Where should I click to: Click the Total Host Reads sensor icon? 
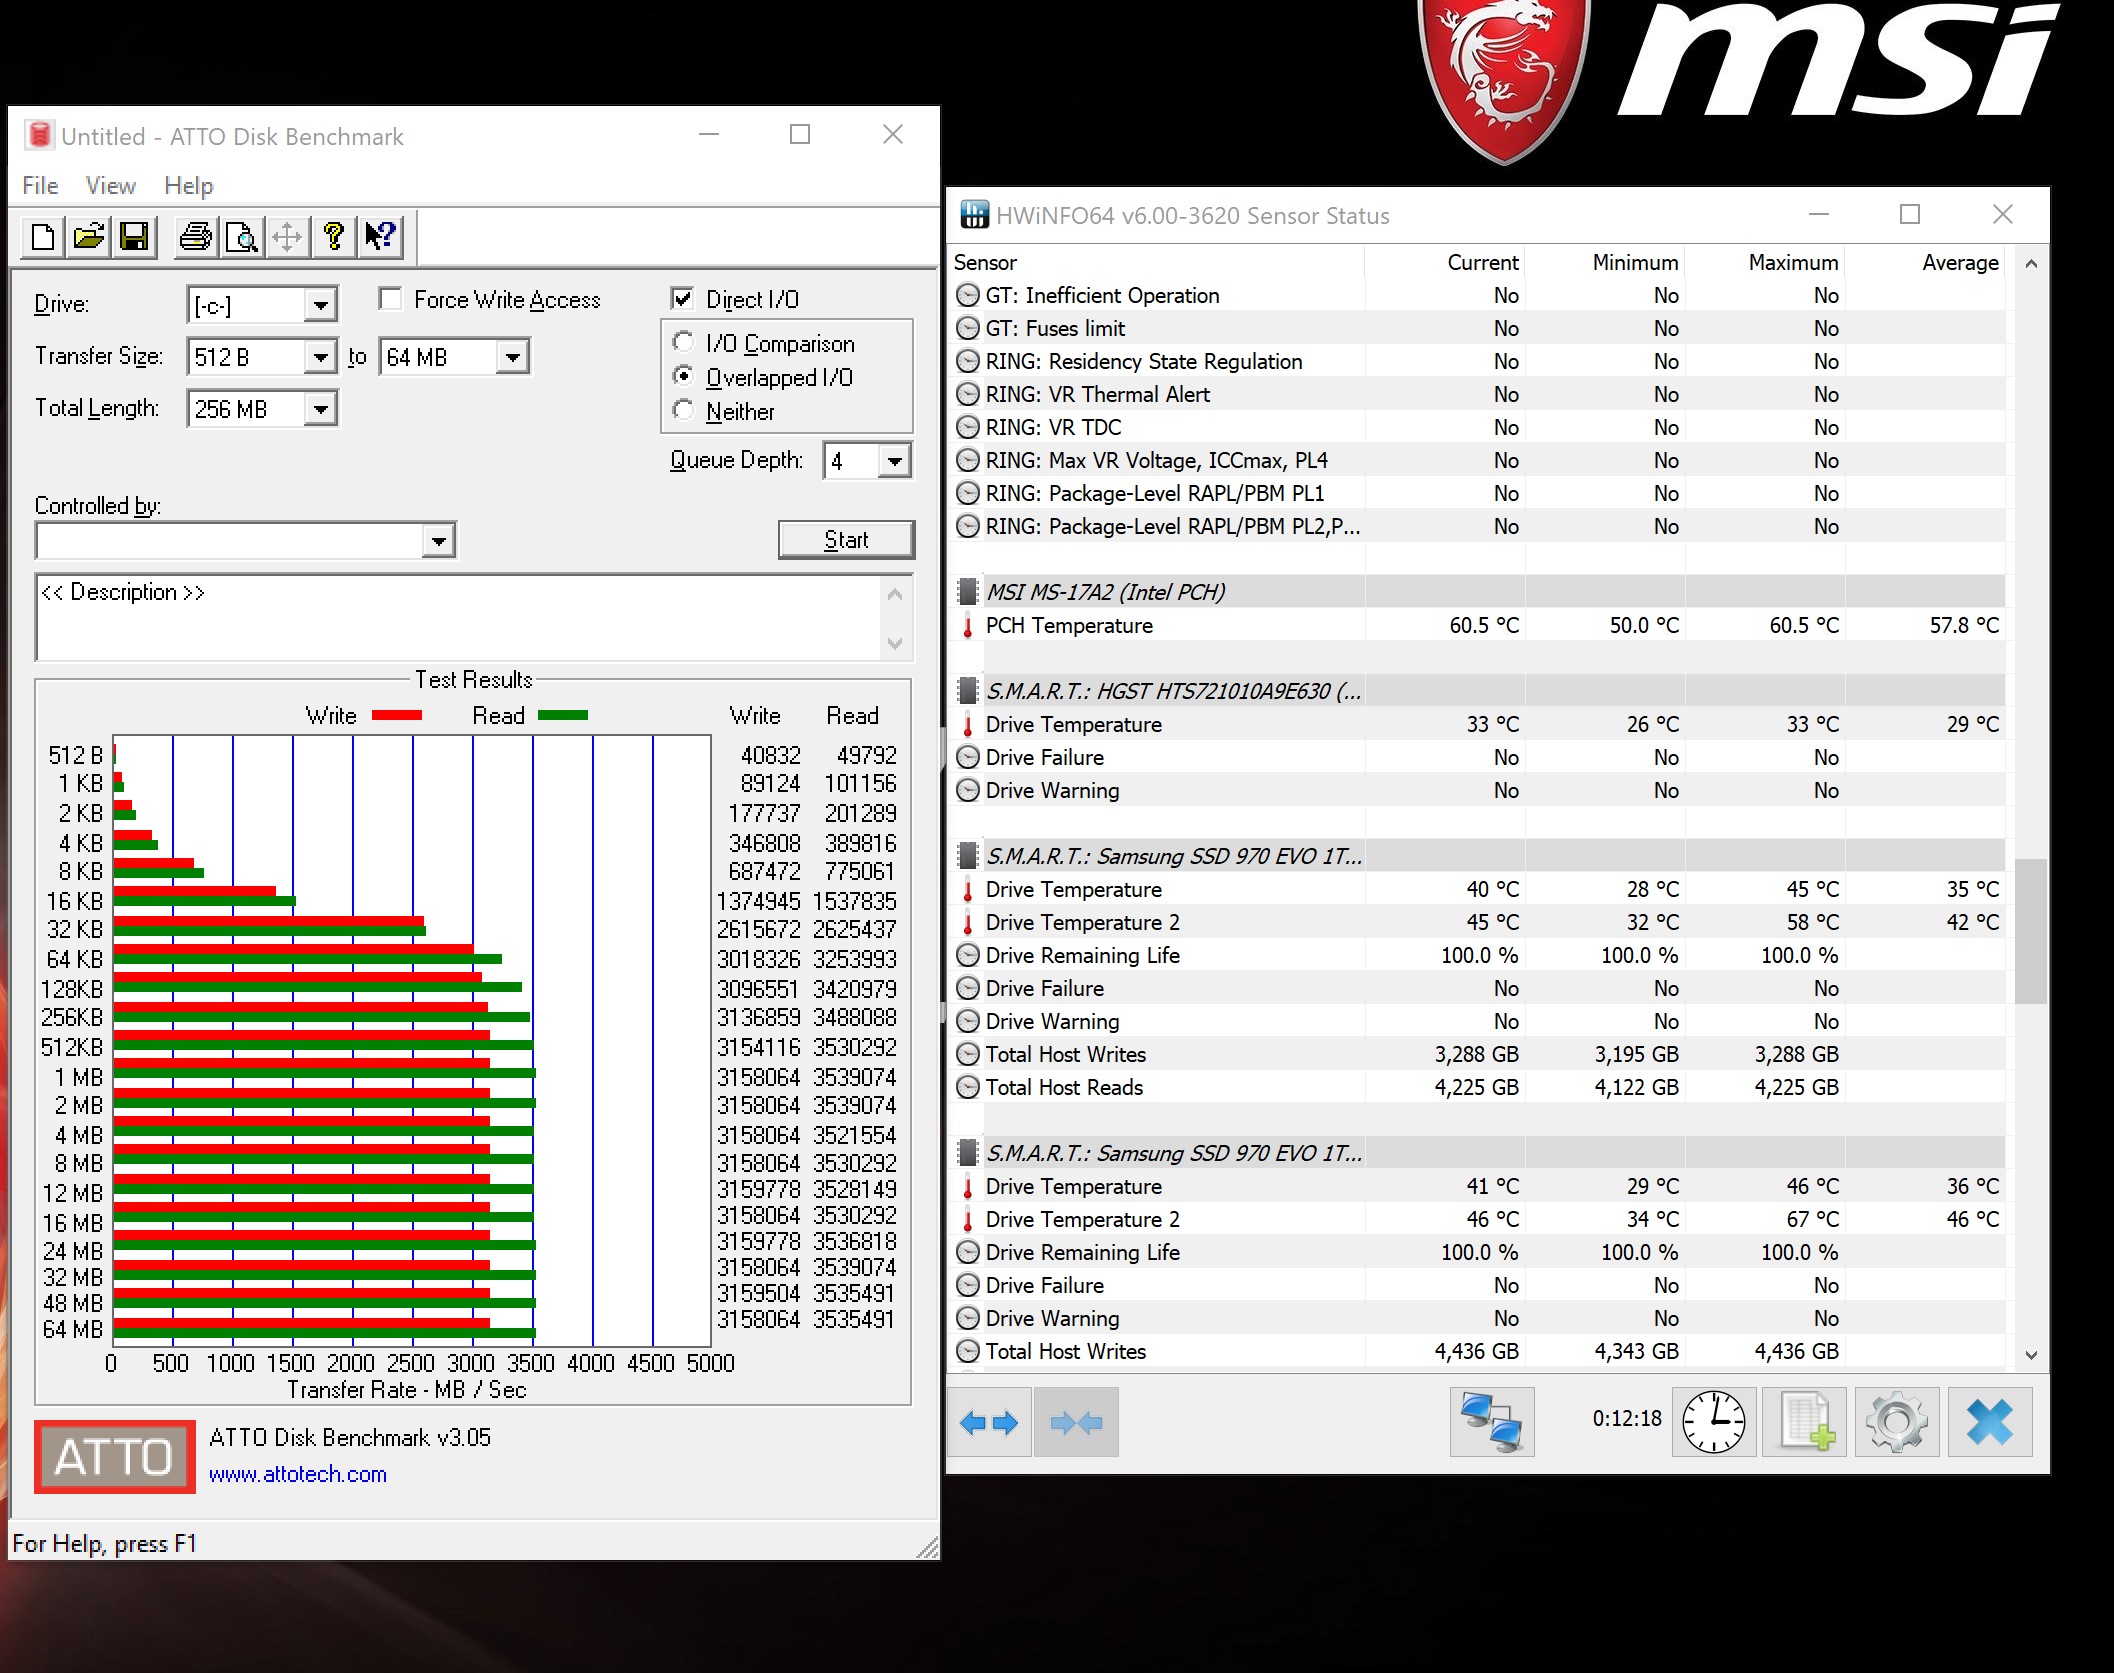point(967,1087)
